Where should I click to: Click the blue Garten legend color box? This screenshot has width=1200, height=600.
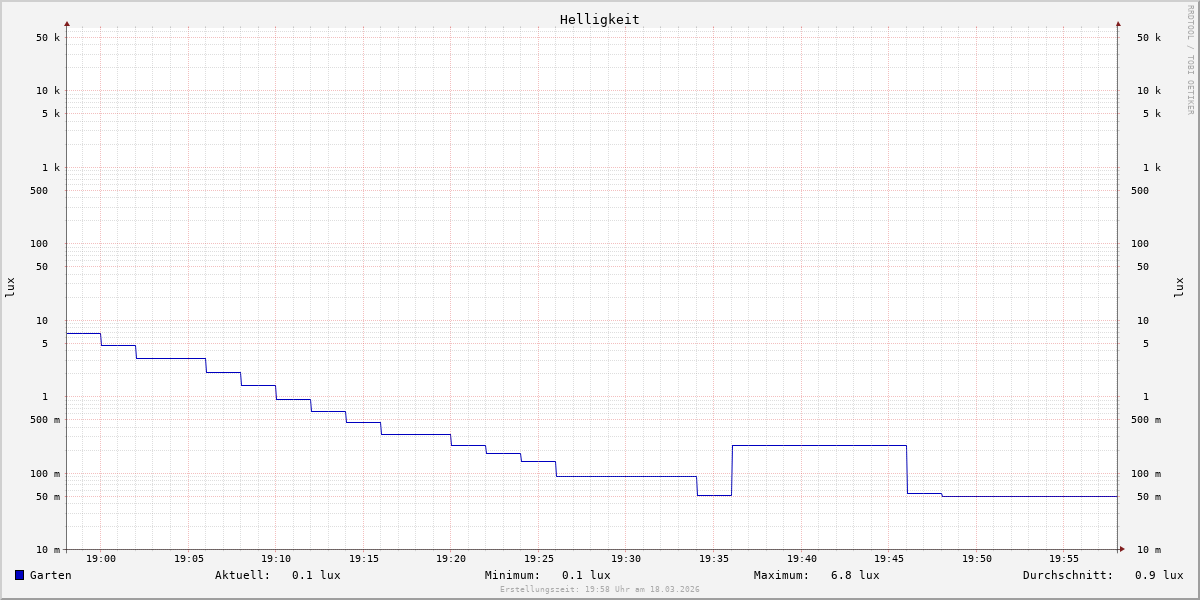pos(19,575)
